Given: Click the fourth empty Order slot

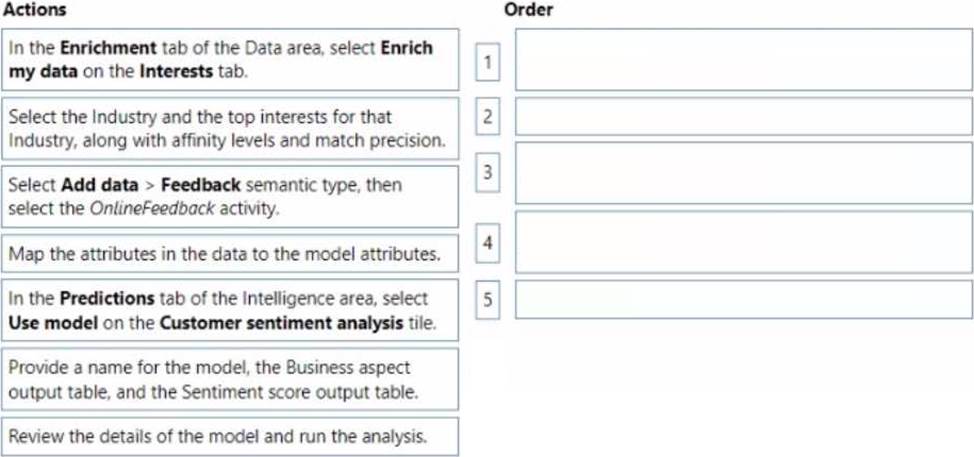Looking at the screenshot, I should [x=744, y=242].
